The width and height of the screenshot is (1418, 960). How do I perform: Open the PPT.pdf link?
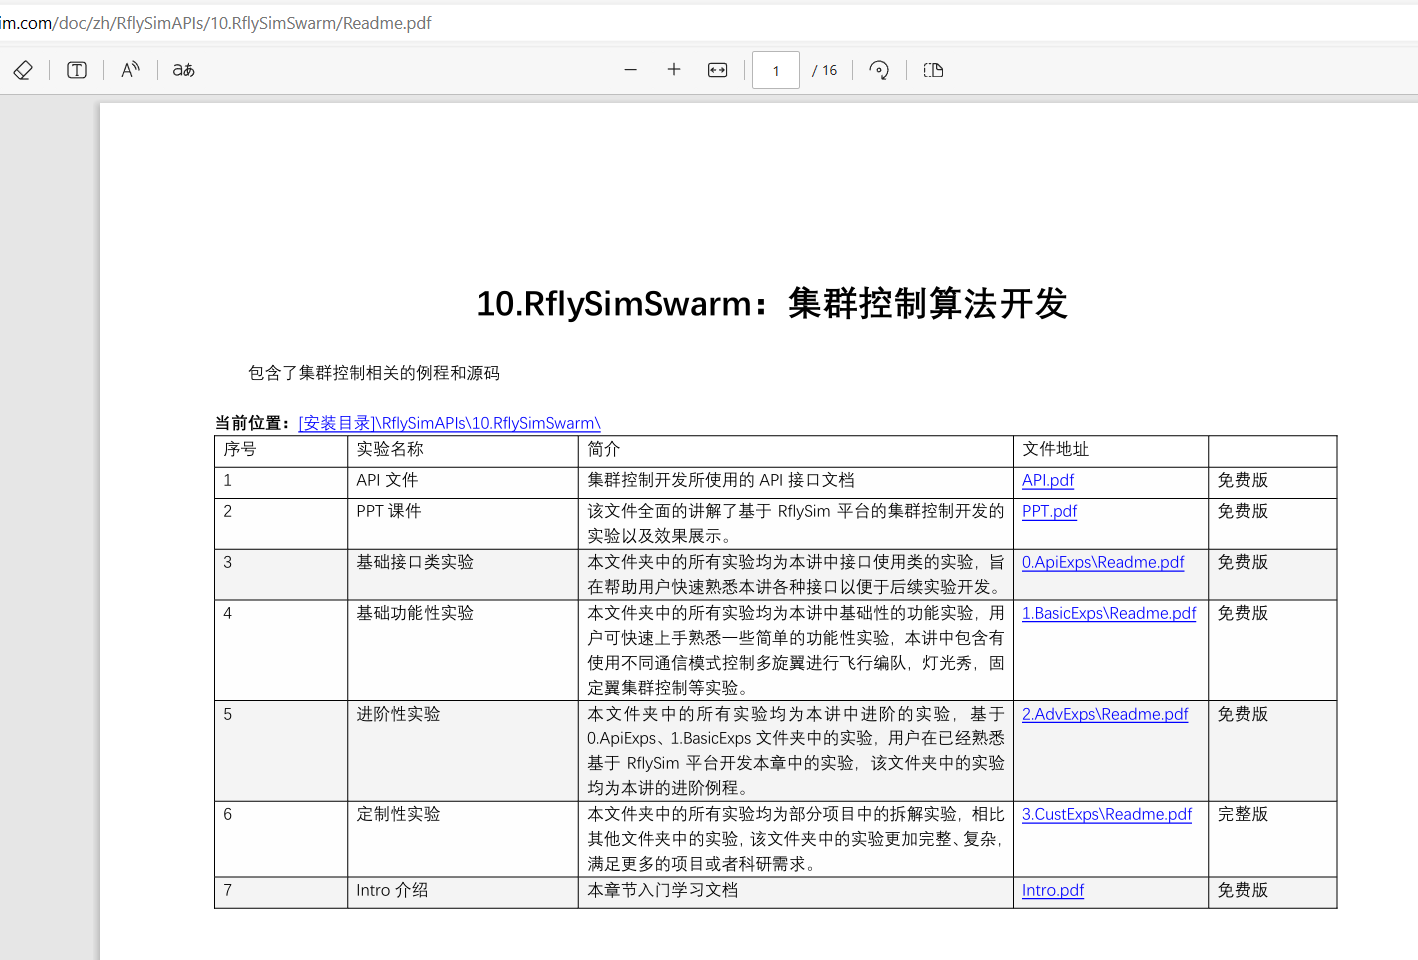(x=1049, y=512)
